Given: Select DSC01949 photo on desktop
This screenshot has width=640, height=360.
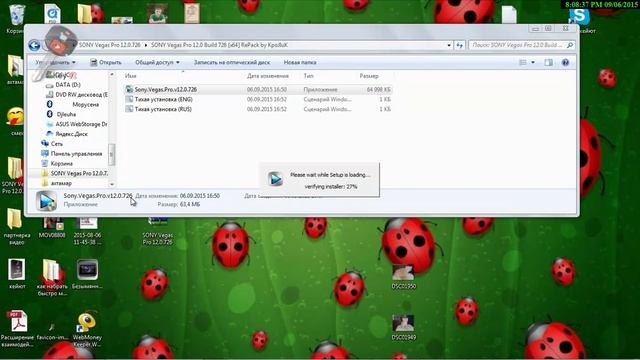Looking at the screenshot, I should point(403,327).
